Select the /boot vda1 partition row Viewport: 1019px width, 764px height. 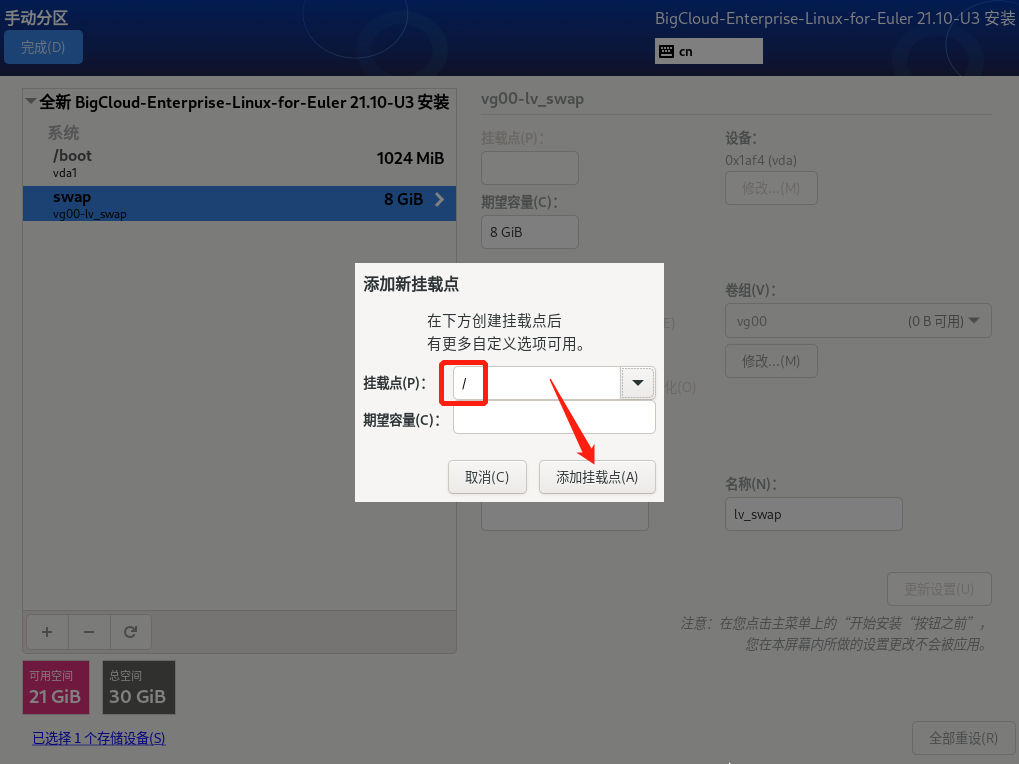239,163
